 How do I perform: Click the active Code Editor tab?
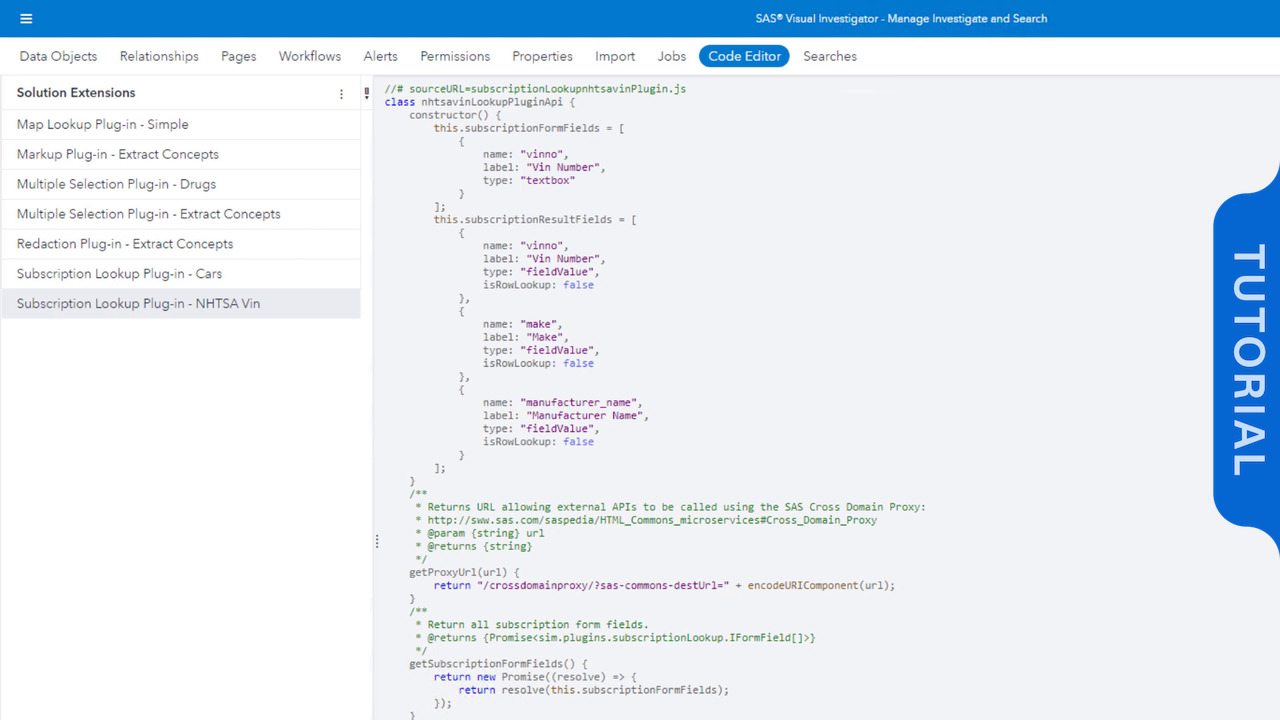(x=744, y=56)
